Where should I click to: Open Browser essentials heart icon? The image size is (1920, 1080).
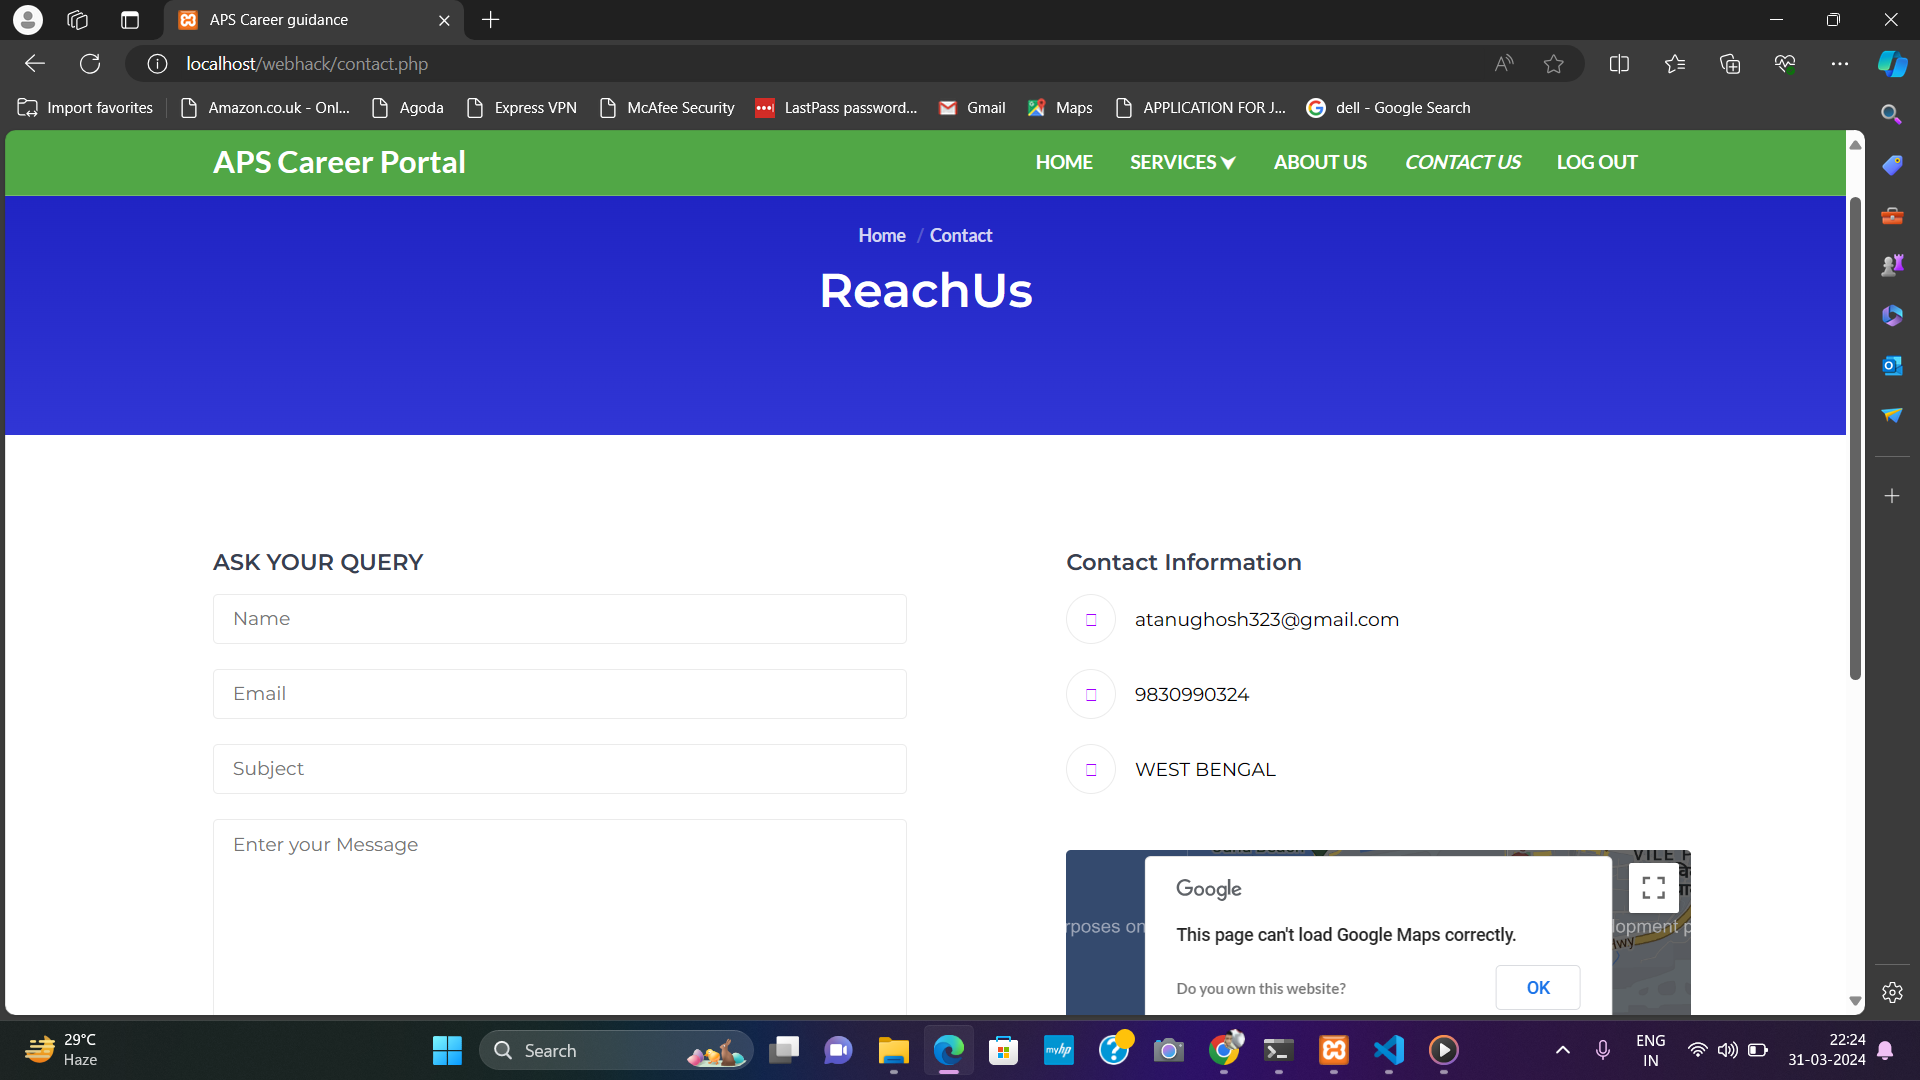(1785, 64)
